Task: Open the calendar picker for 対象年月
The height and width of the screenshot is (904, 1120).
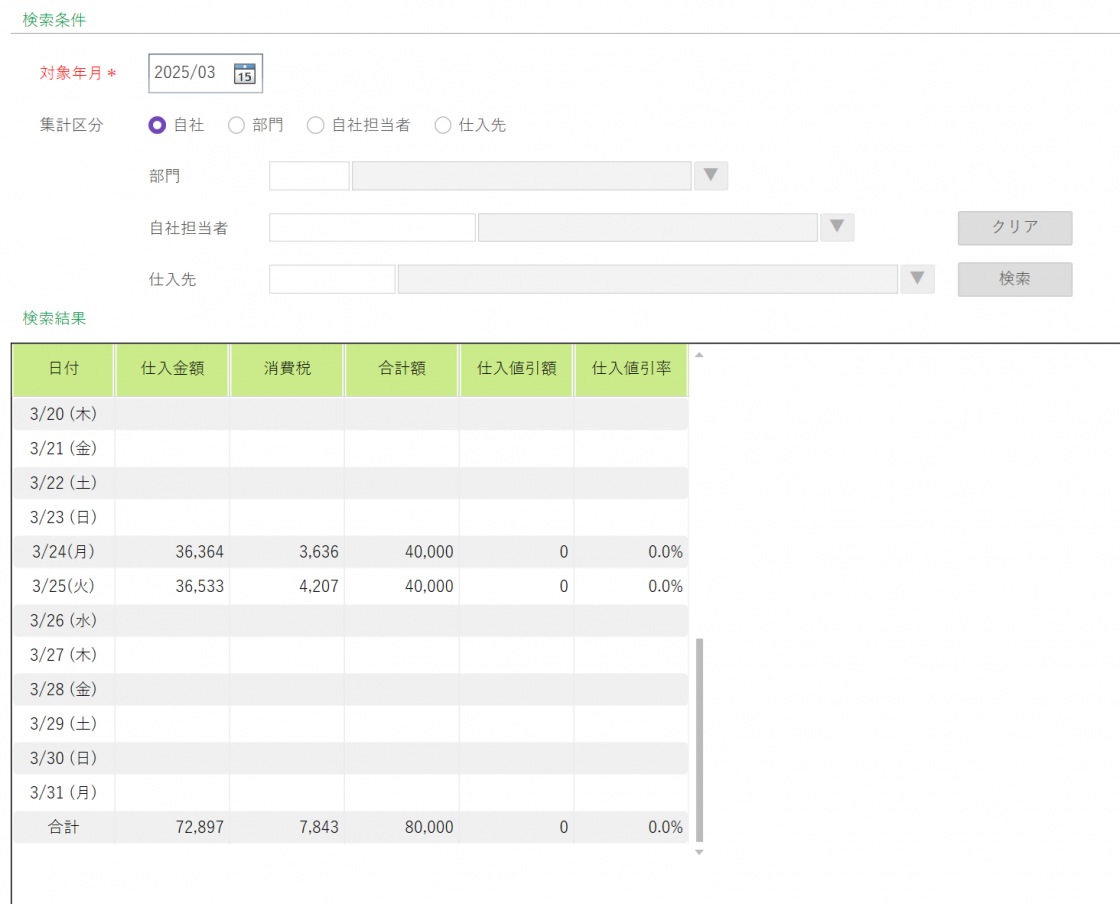Action: coord(245,73)
